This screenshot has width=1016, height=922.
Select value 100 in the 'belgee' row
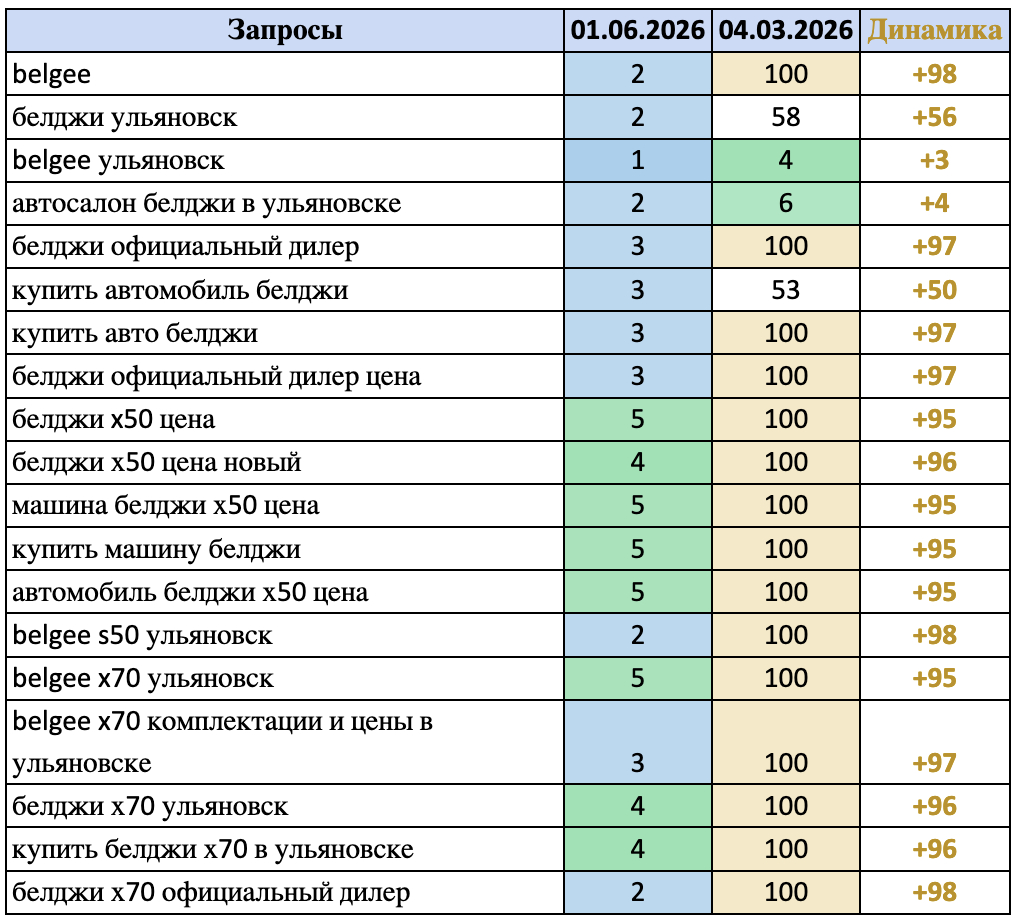pyautogui.click(x=785, y=74)
